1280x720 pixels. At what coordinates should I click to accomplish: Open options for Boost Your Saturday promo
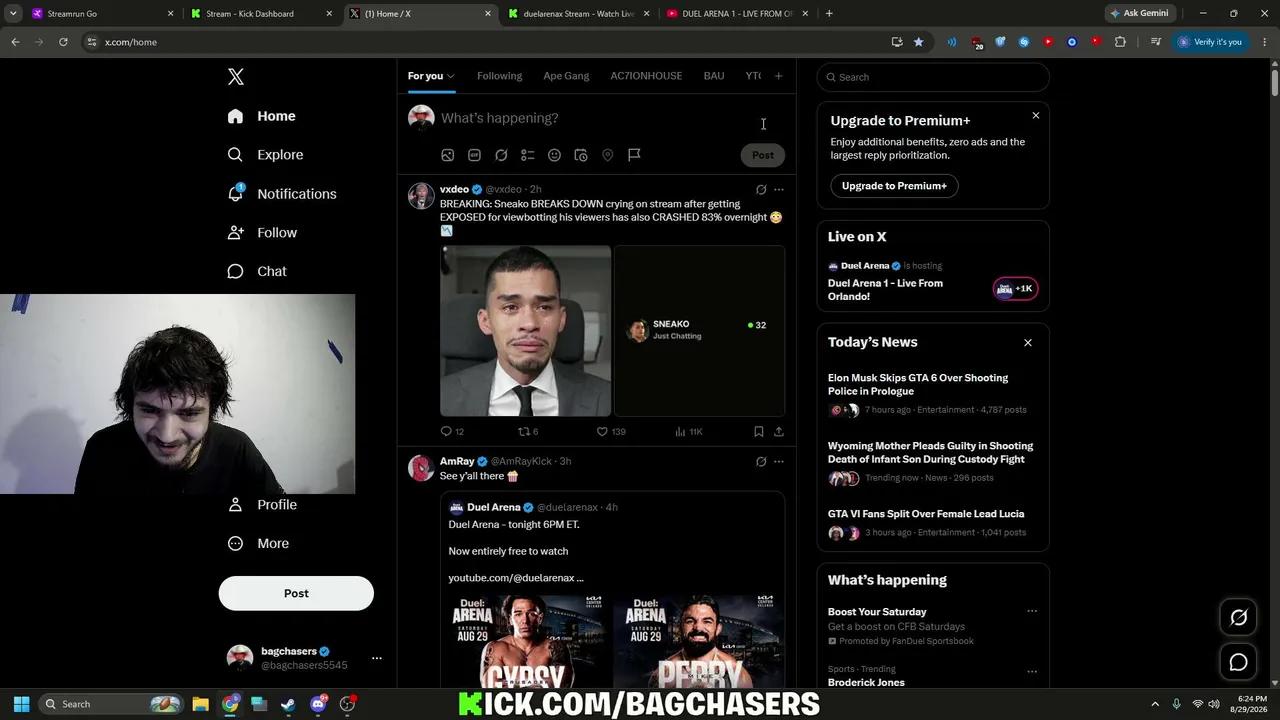pyautogui.click(x=1032, y=611)
